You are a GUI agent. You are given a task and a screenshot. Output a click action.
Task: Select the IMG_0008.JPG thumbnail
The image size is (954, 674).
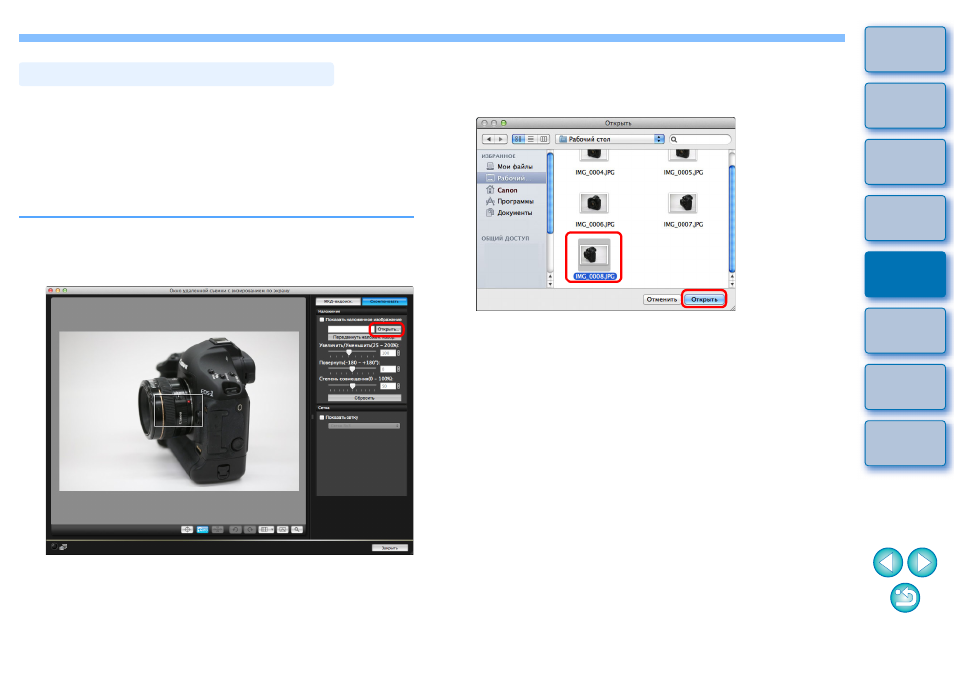click(594, 254)
